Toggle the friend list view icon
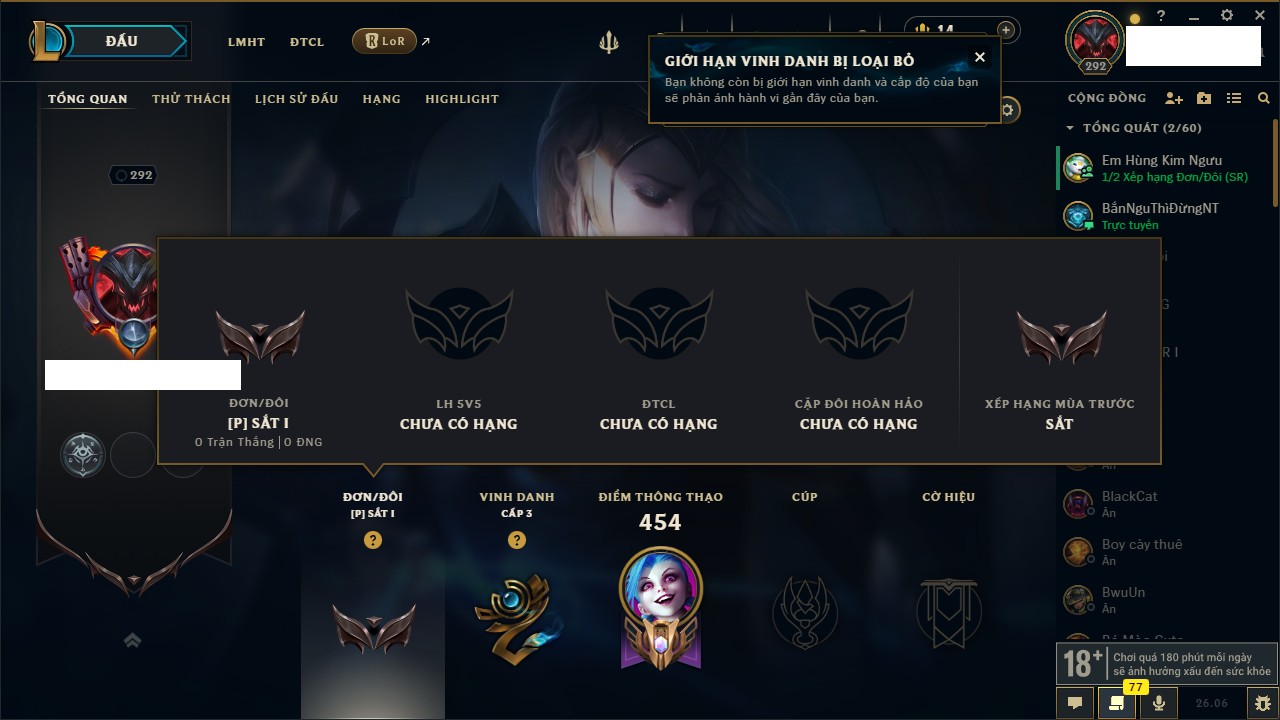1280x720 pixels. click(x=1234, y=98)
